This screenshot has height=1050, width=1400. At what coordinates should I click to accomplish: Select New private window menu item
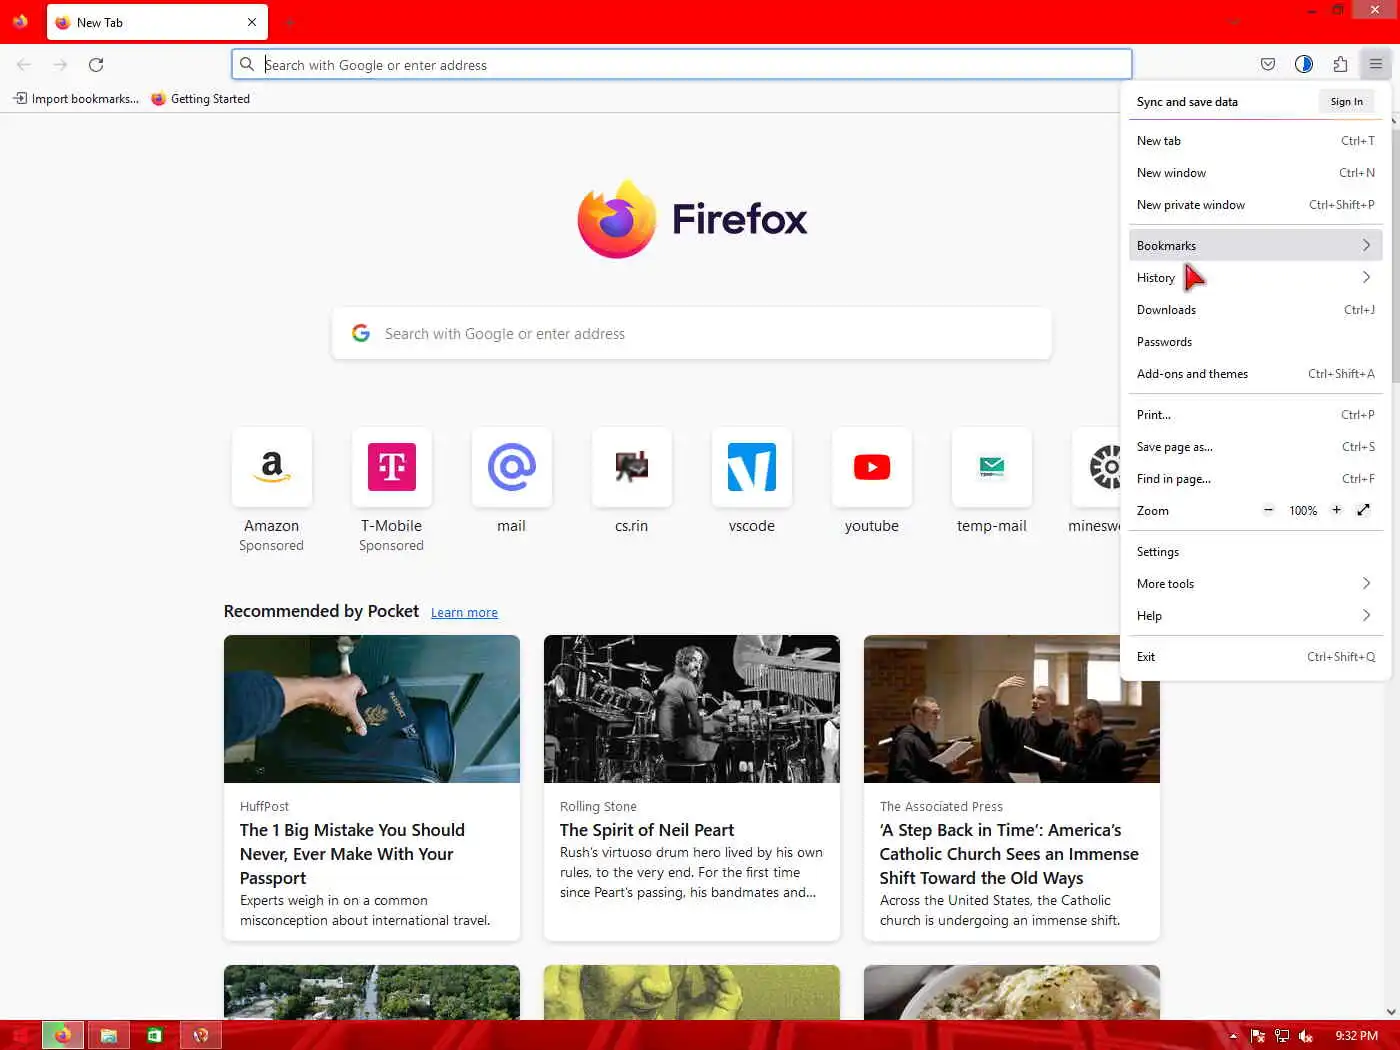[x=1256, y=205]
